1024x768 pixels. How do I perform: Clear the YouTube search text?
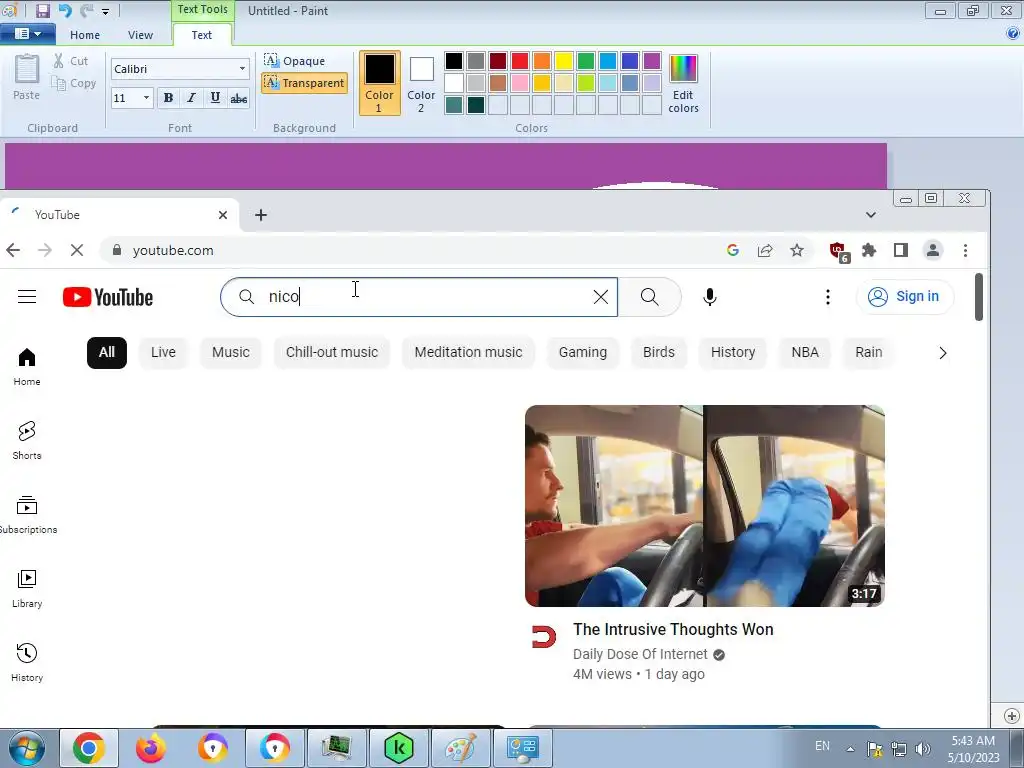(x=600, y=297)
